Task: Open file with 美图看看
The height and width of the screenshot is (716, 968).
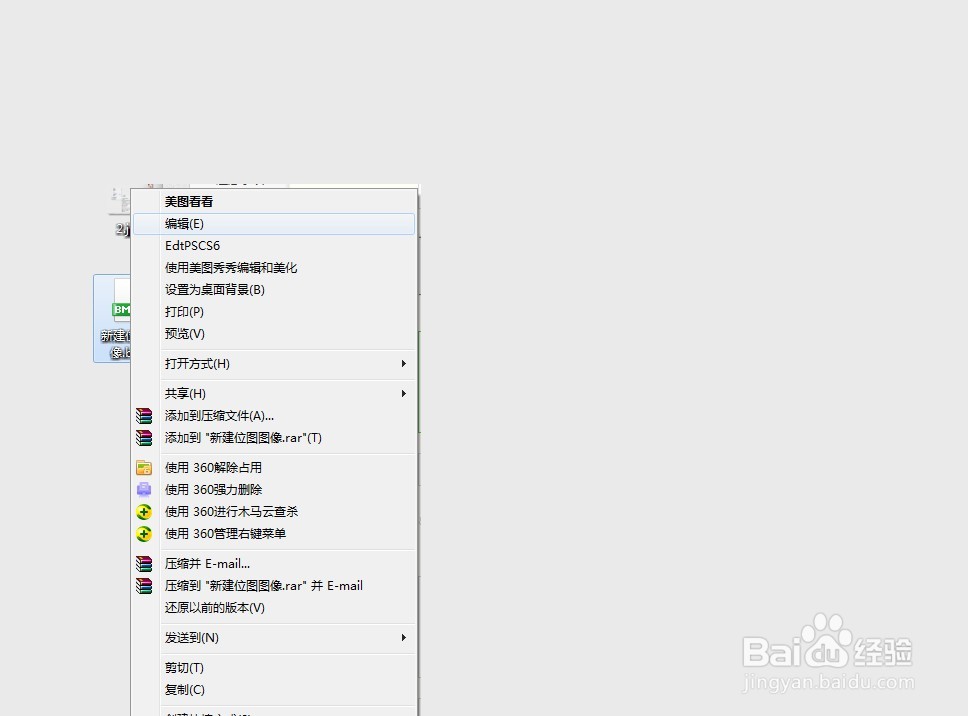Action: tap(274, 202)
